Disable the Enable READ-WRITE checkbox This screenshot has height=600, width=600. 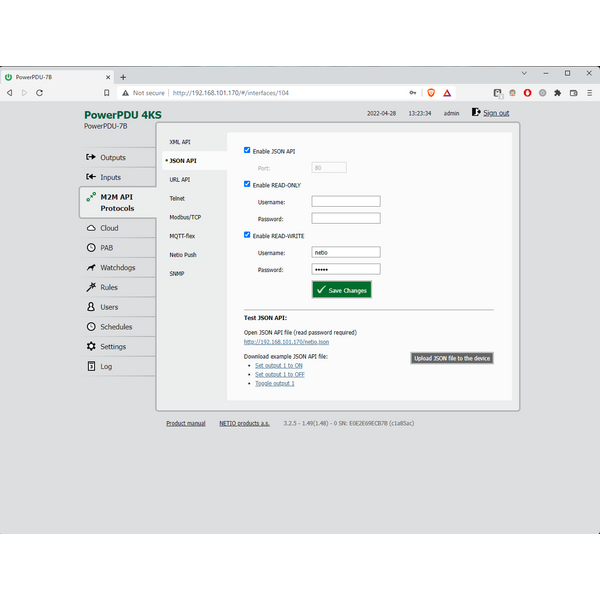(x=247, y=235)
